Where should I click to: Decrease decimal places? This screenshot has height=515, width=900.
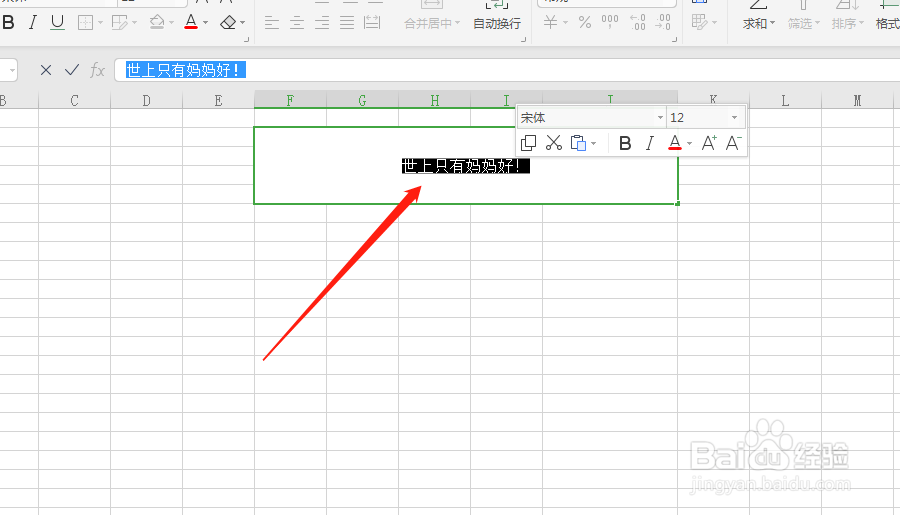(663, 23)
